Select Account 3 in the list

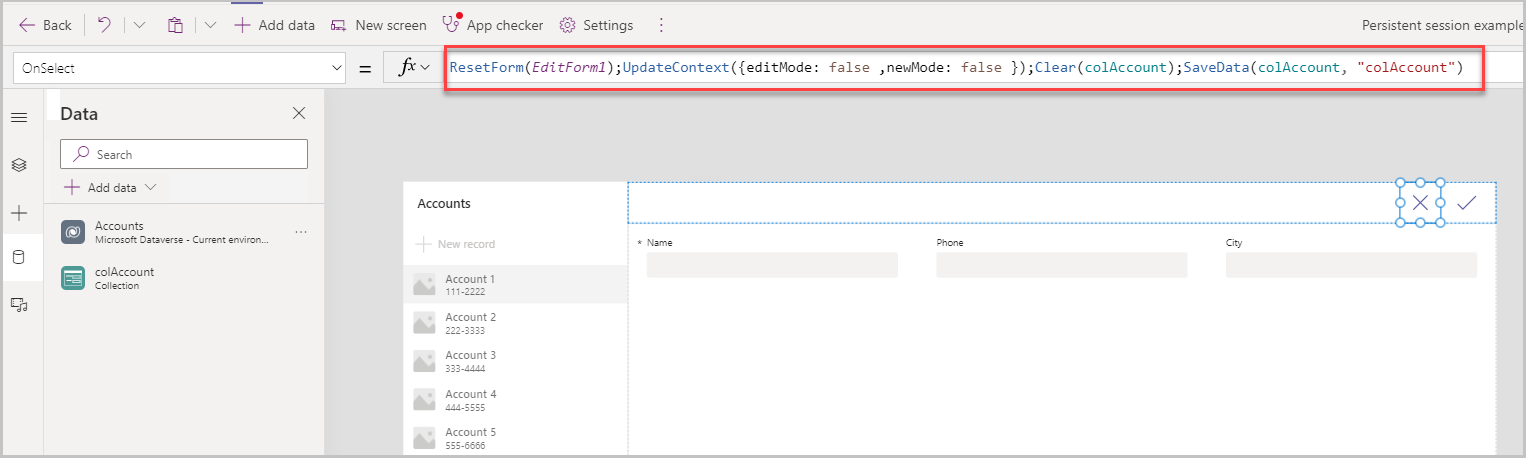point(515,360)
